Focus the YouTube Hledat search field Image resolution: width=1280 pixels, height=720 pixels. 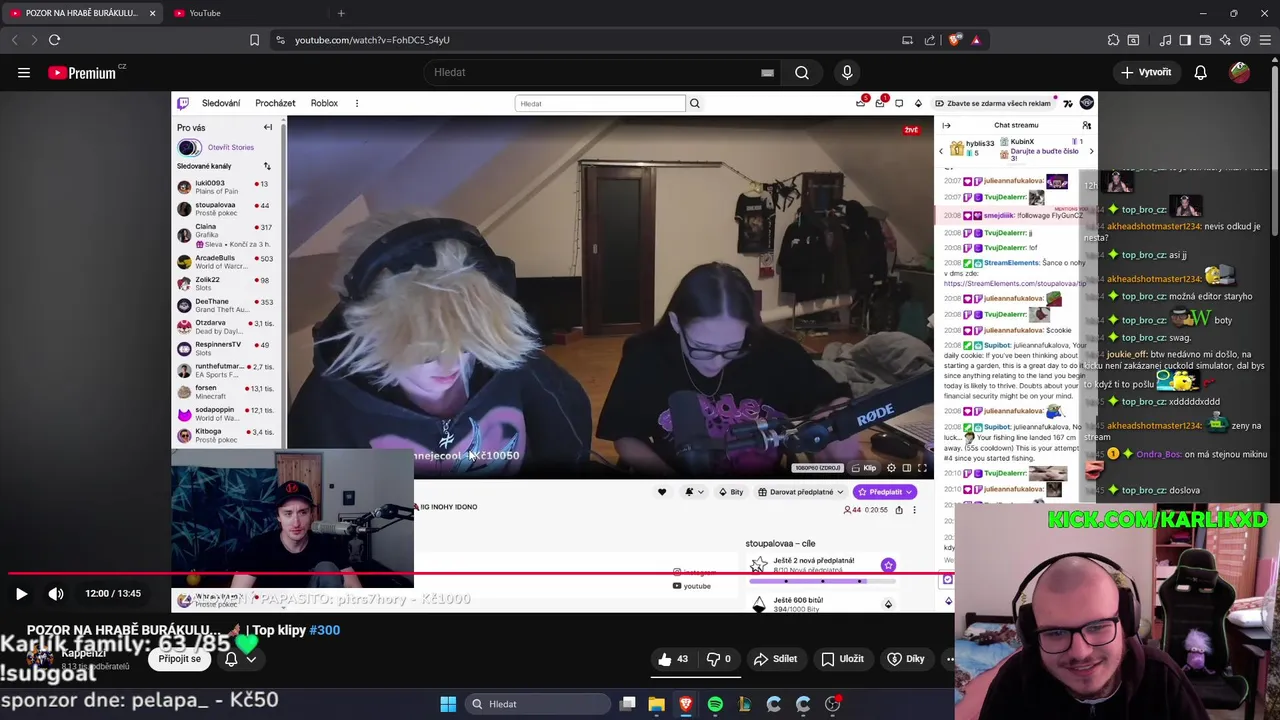point(600,72)
